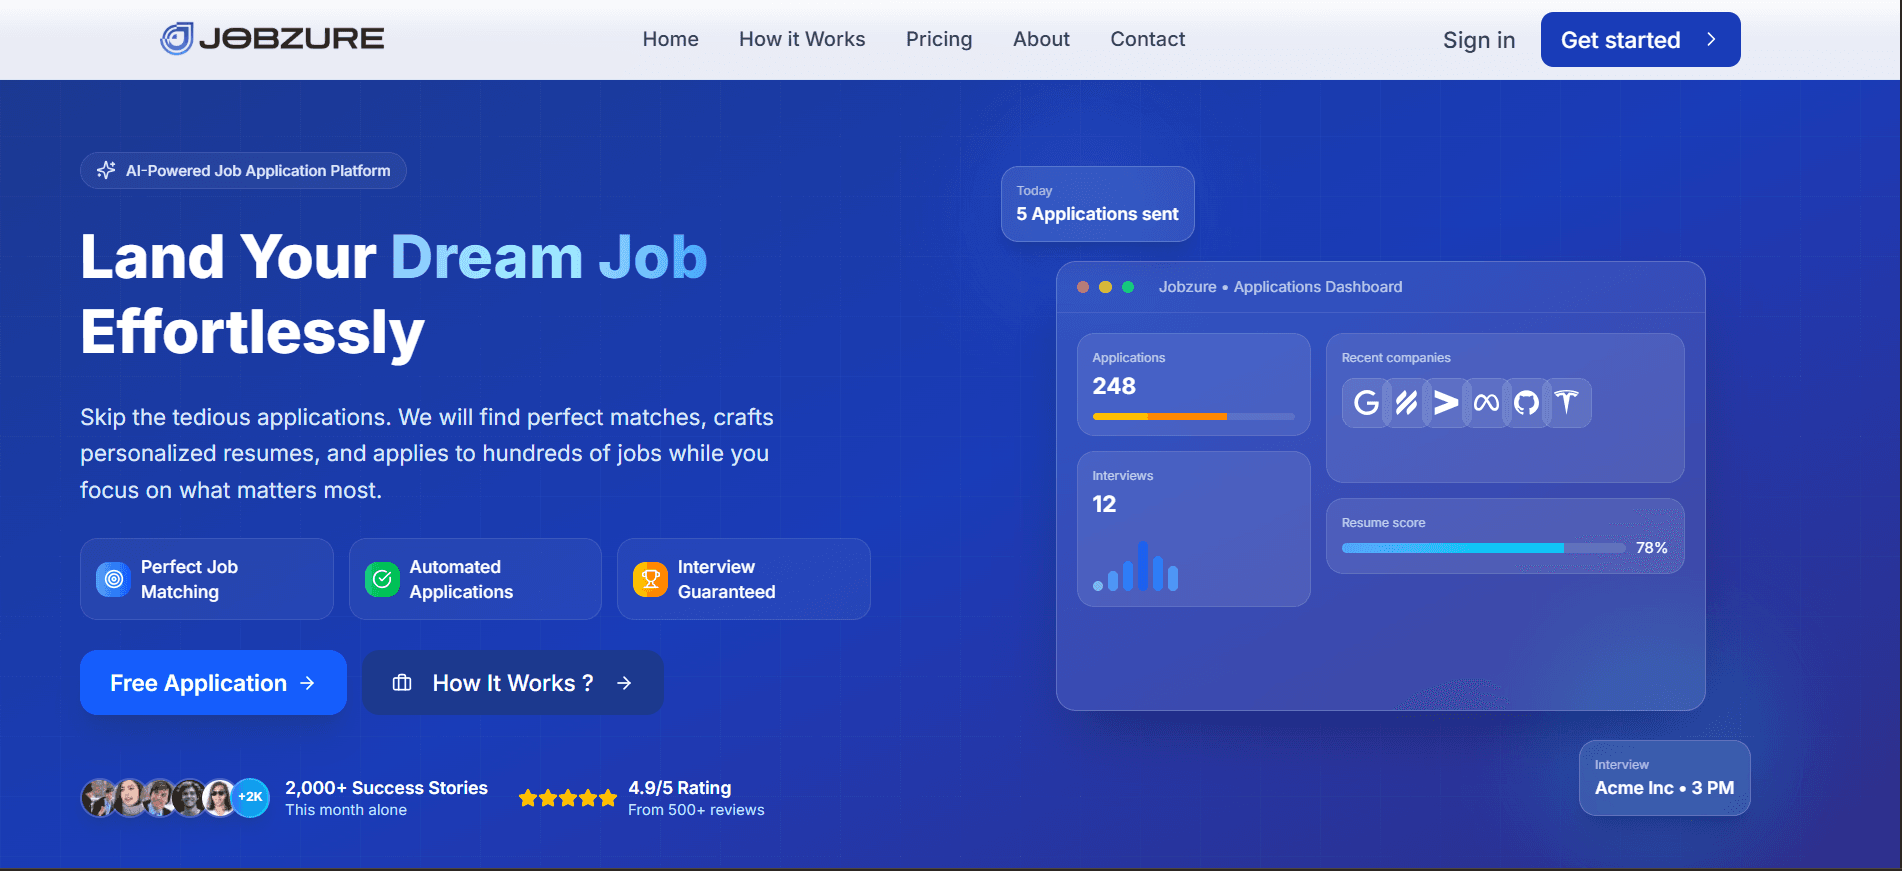The image size is (1902, 871).
Task: Click the striped slash company icon
Action: click(x=1406, y=403)
